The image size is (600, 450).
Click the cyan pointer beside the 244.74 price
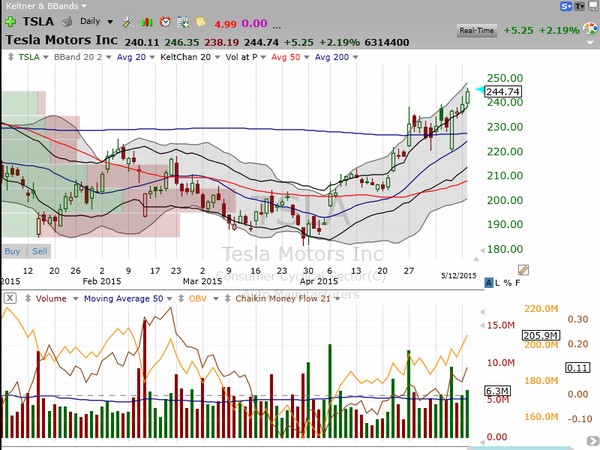[479, 90]
